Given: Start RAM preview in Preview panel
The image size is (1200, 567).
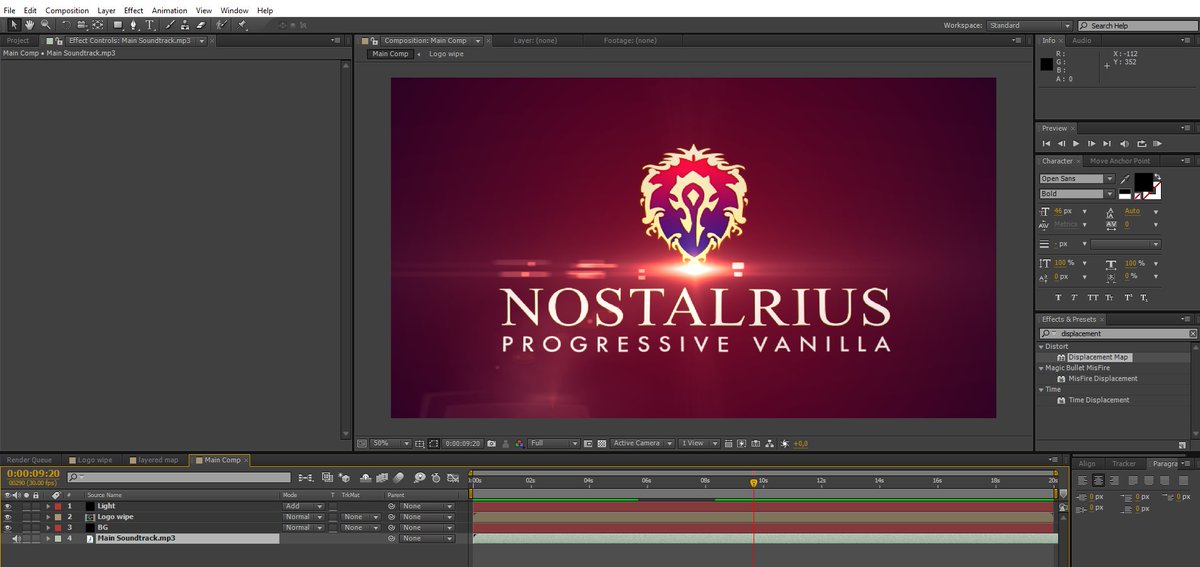Looking at the screenshot, I should tap(1157, 144).
